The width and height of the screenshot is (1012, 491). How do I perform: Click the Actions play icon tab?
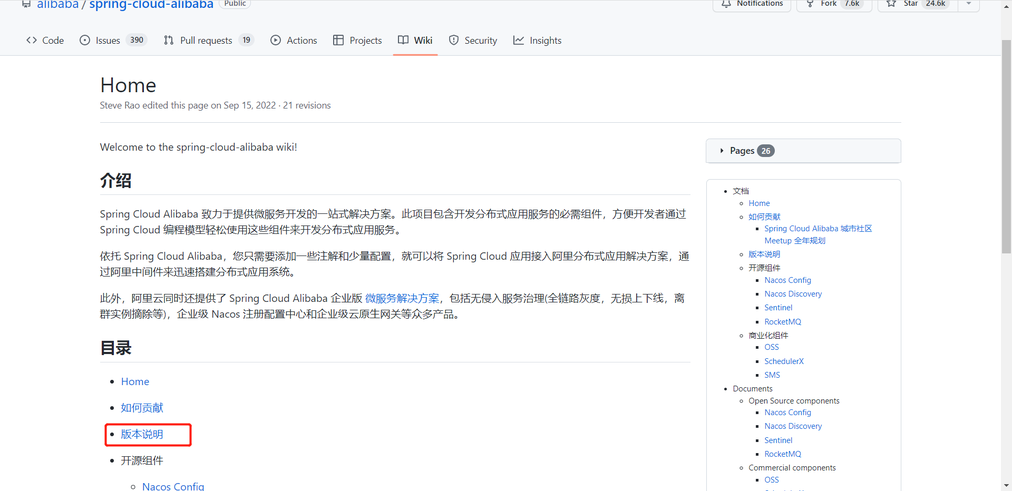276,40
